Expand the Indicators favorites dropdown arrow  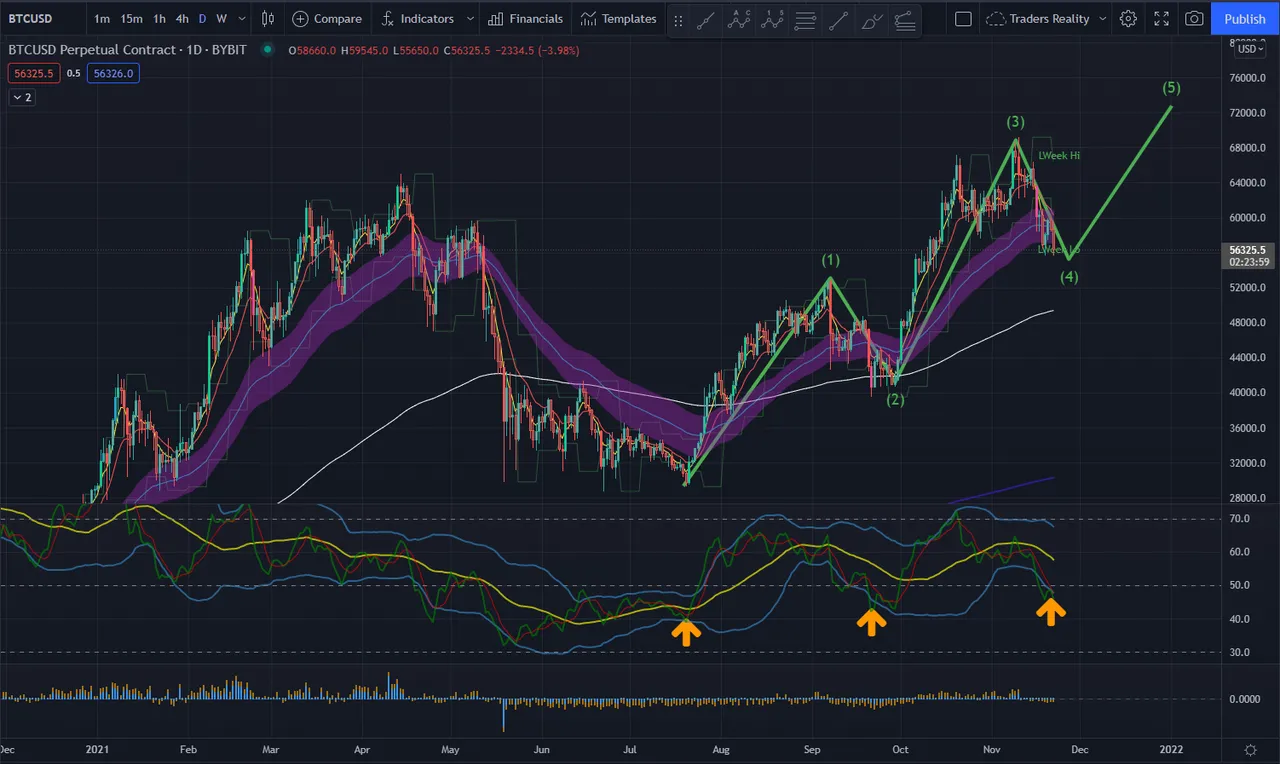tap(470, 18)
